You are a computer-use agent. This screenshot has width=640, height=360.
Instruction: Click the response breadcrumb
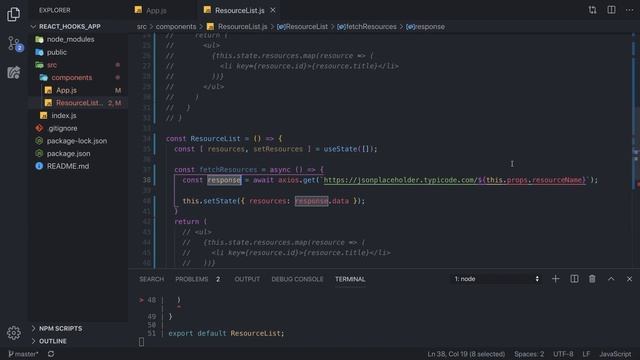425,27
